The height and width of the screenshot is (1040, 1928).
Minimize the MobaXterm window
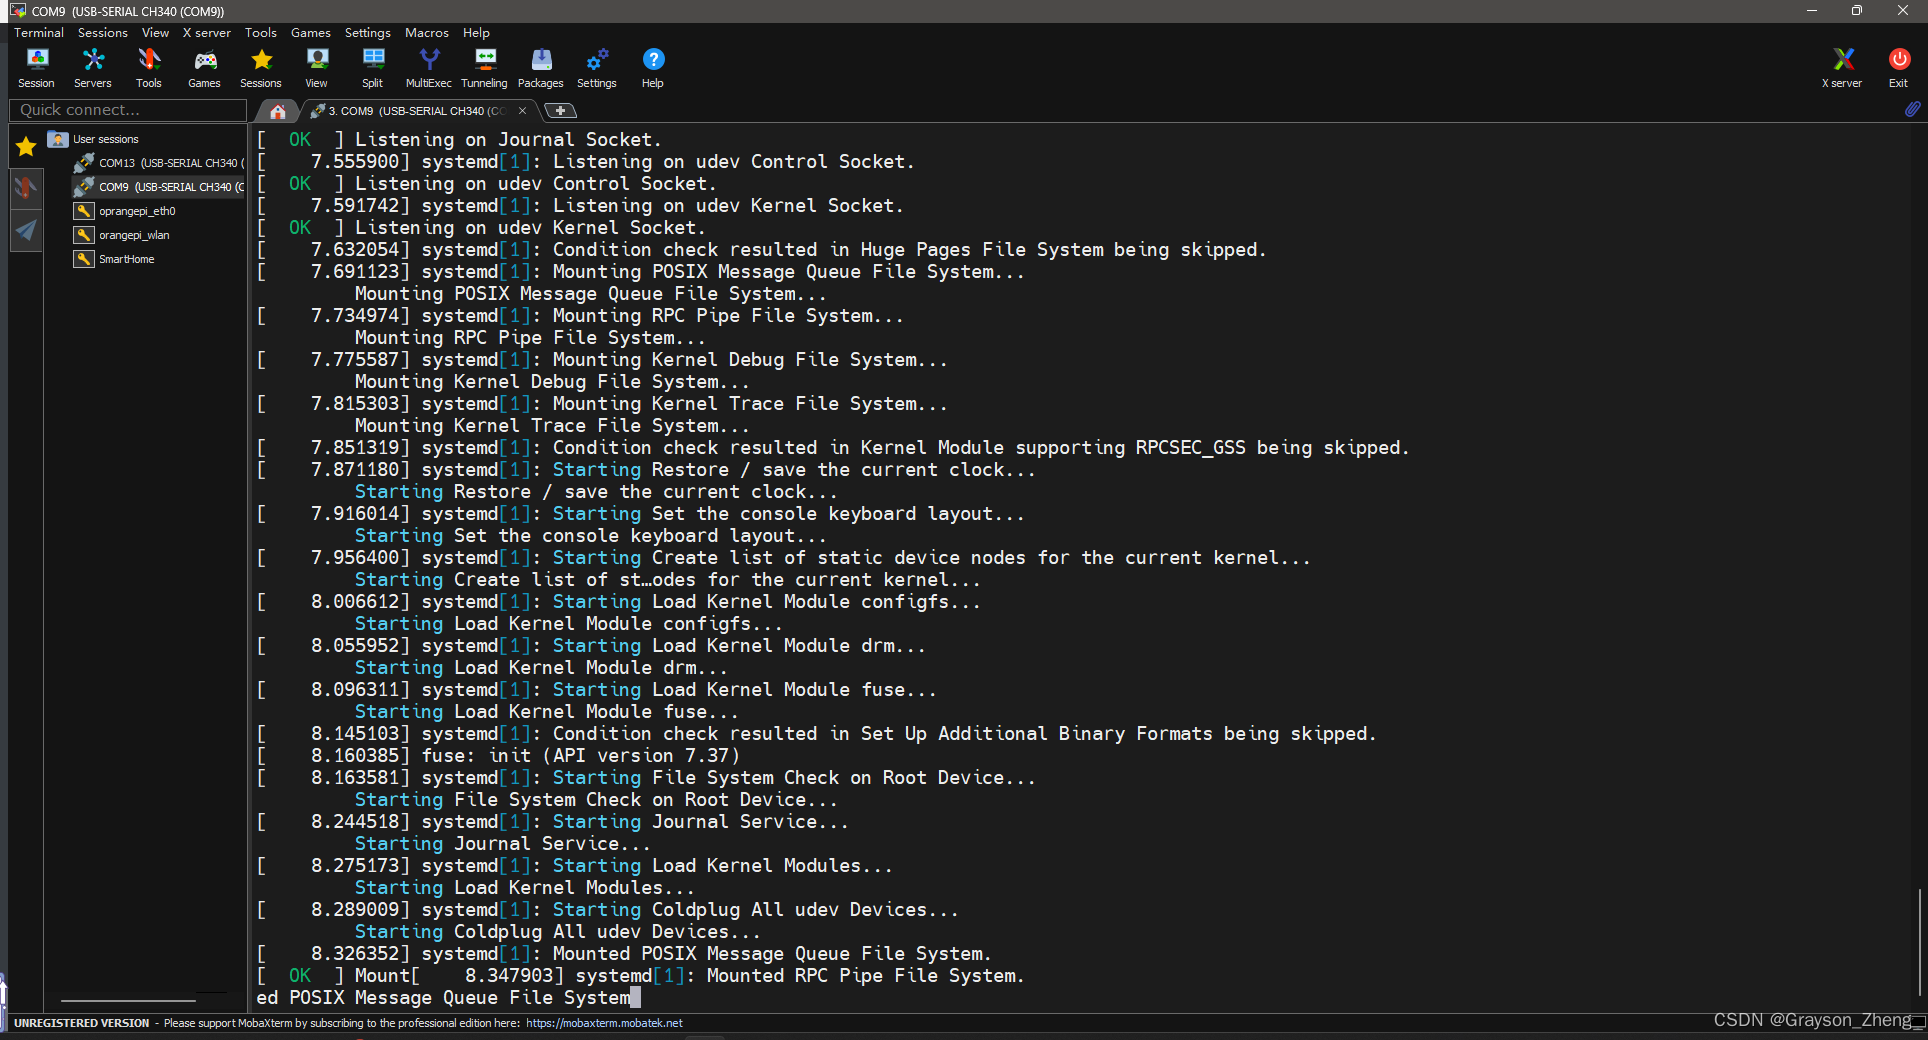pos(1811,10)
